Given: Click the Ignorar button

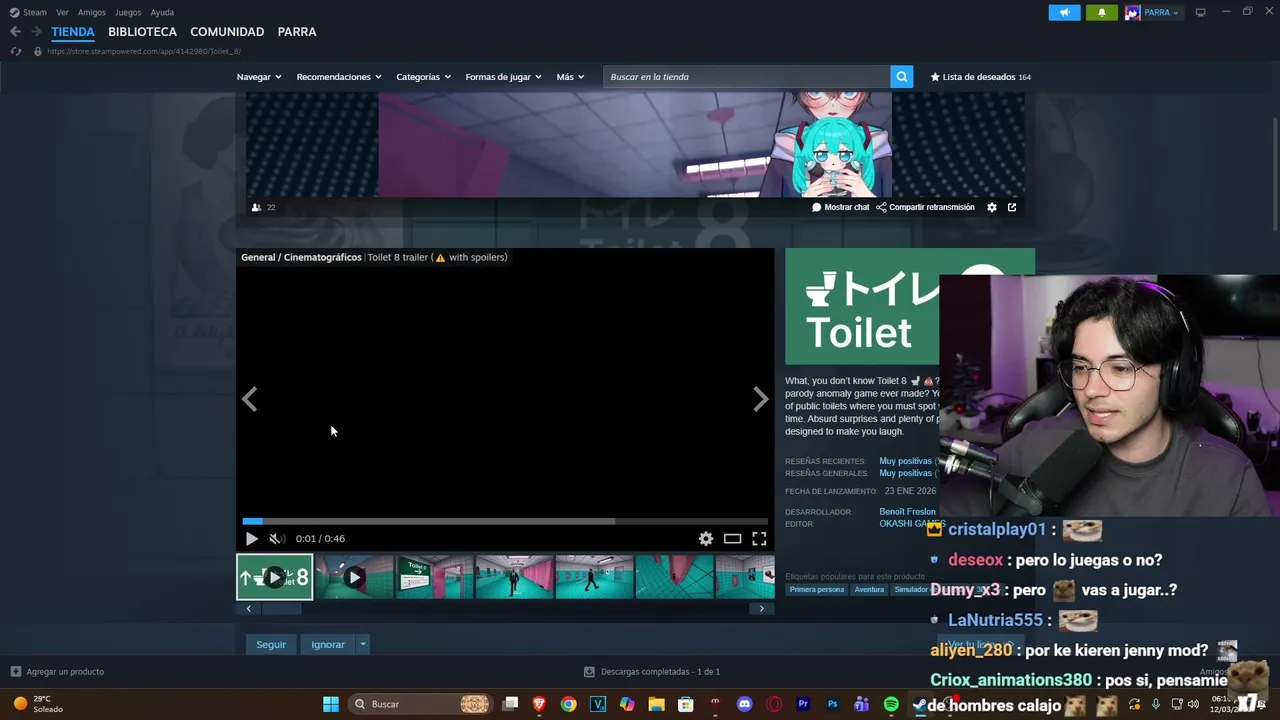Looking at the screenshot, I should [328, 644].
